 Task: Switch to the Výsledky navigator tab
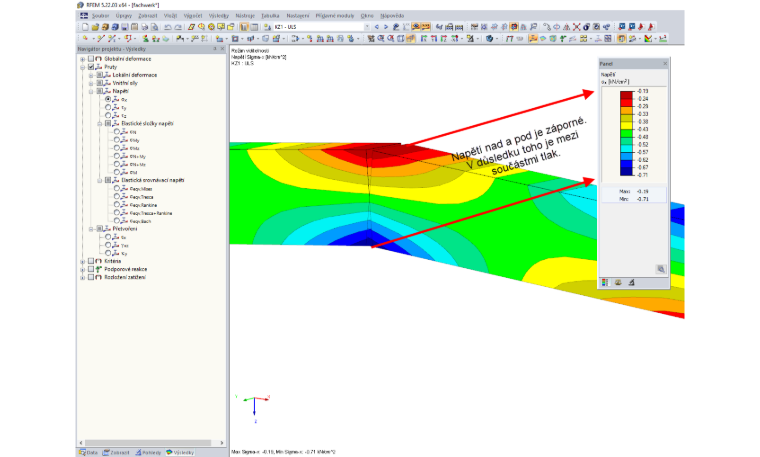180,452
